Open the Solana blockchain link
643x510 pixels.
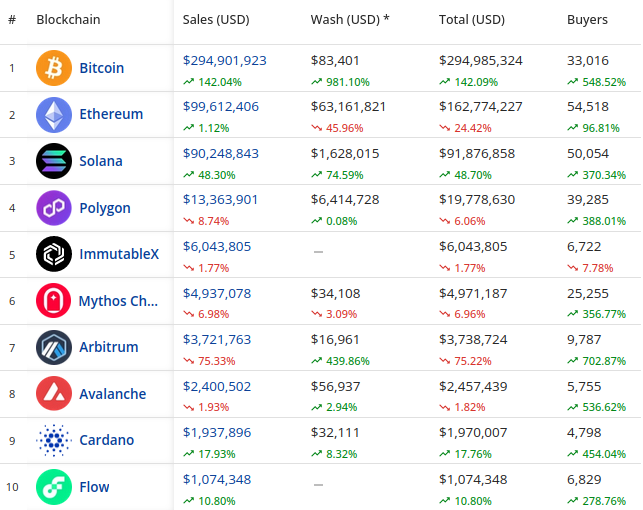click(101, 161)
